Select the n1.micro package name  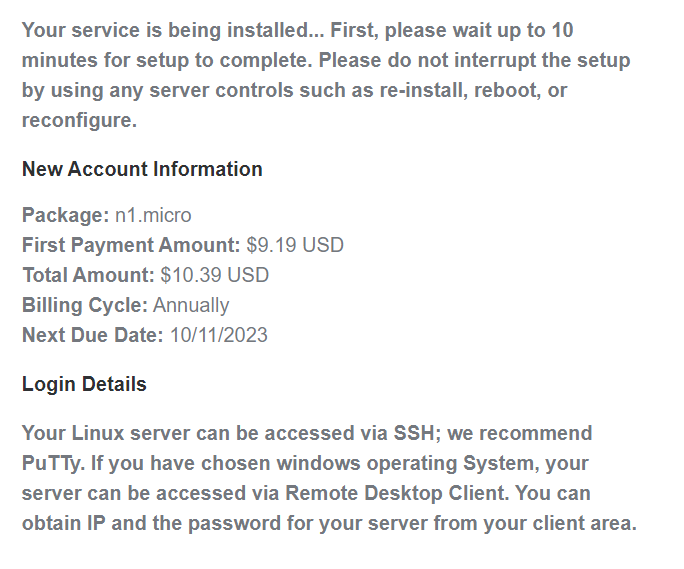point(153,215)
